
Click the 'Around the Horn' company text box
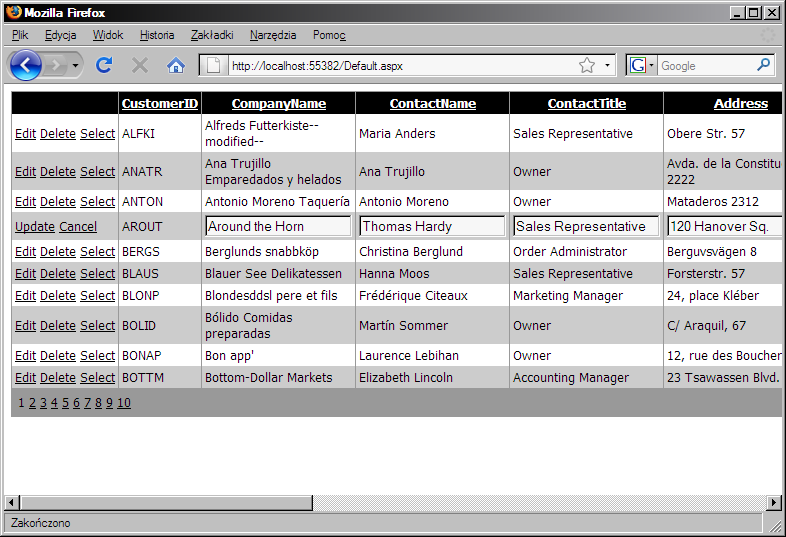tap(278, 226)
